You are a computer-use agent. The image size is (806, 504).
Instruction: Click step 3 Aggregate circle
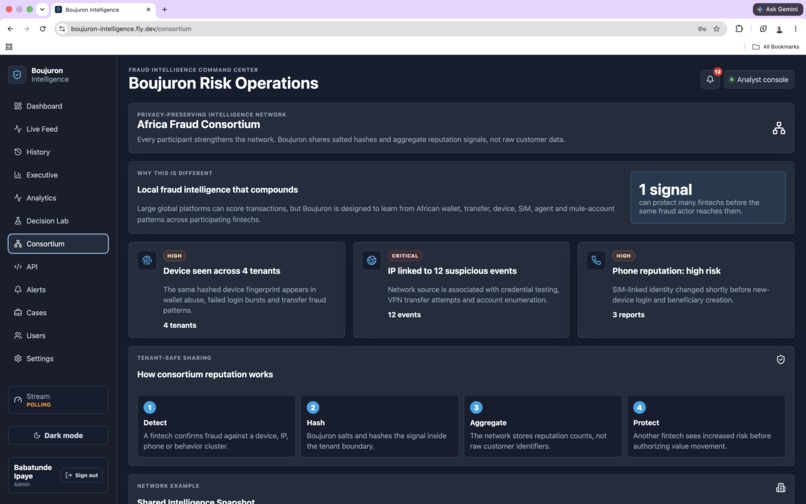476,408
